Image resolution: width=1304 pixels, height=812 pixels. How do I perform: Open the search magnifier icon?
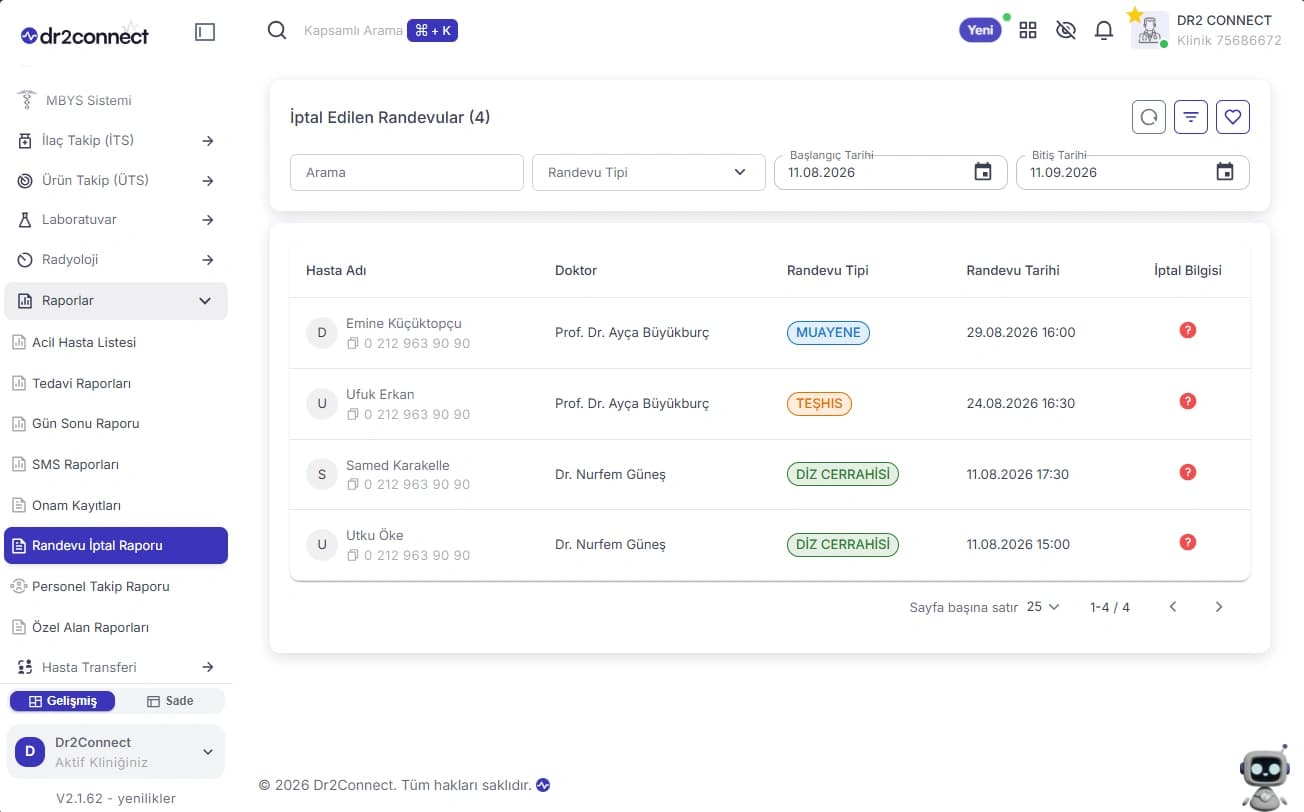click(277, 30)
